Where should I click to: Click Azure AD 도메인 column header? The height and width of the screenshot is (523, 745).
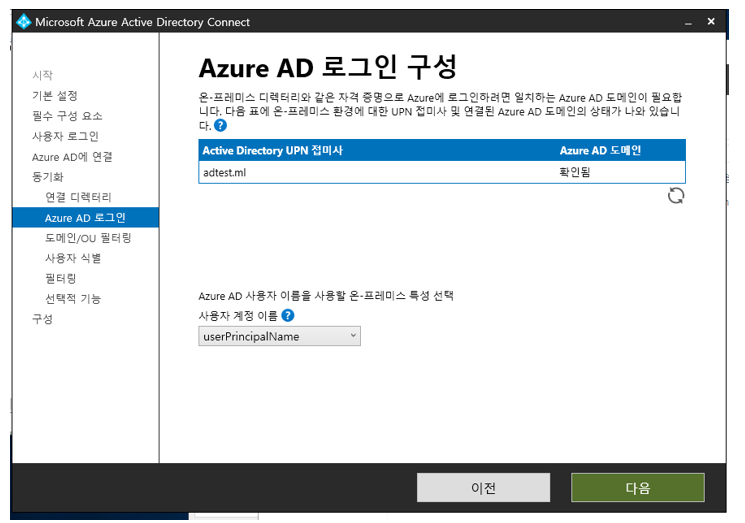pos(600,151)
